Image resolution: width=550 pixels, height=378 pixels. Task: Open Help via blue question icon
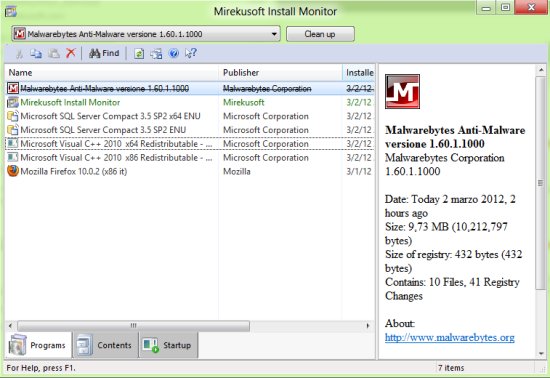click(x=174, y=53)
